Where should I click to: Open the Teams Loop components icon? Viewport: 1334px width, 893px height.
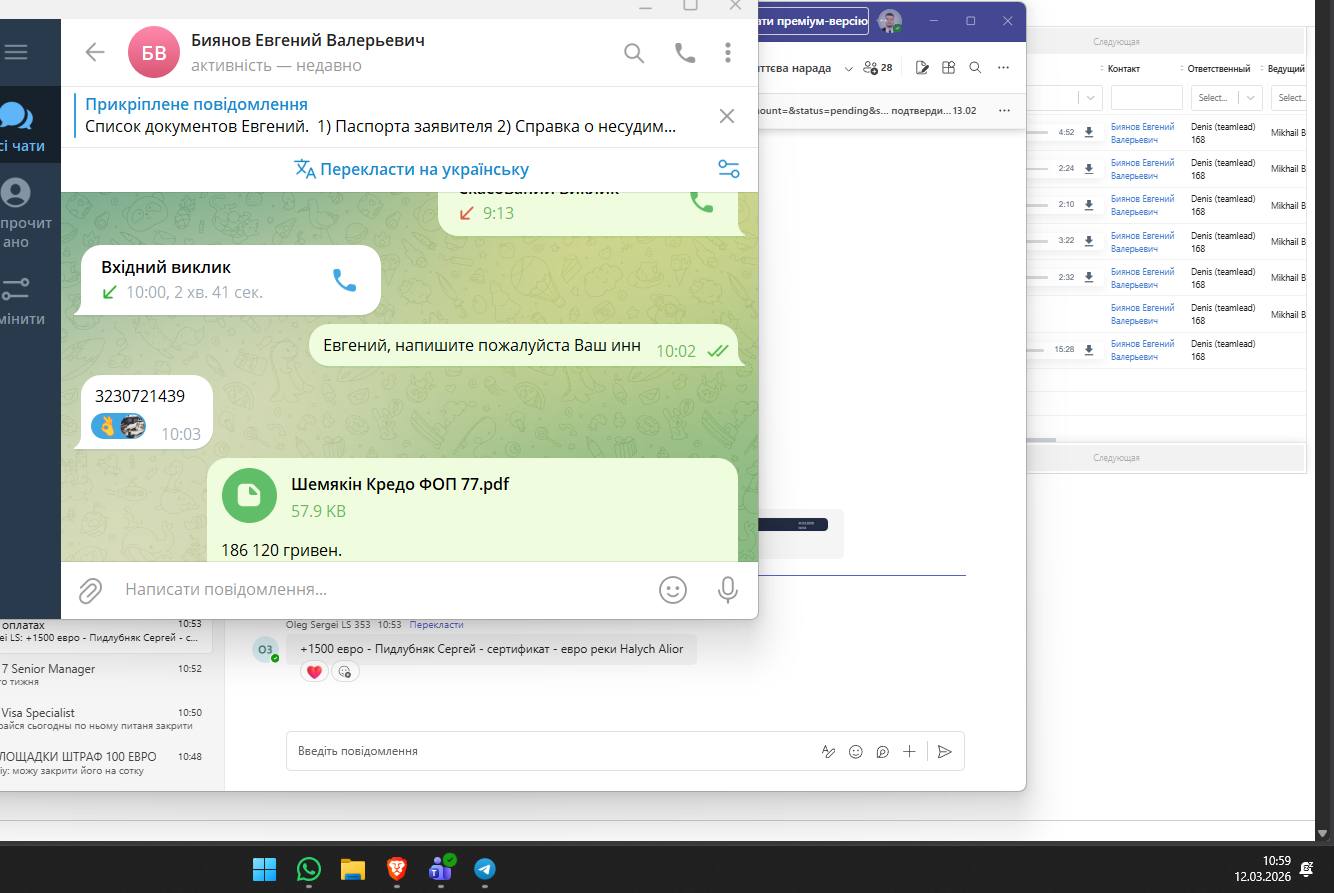(882, 751)
